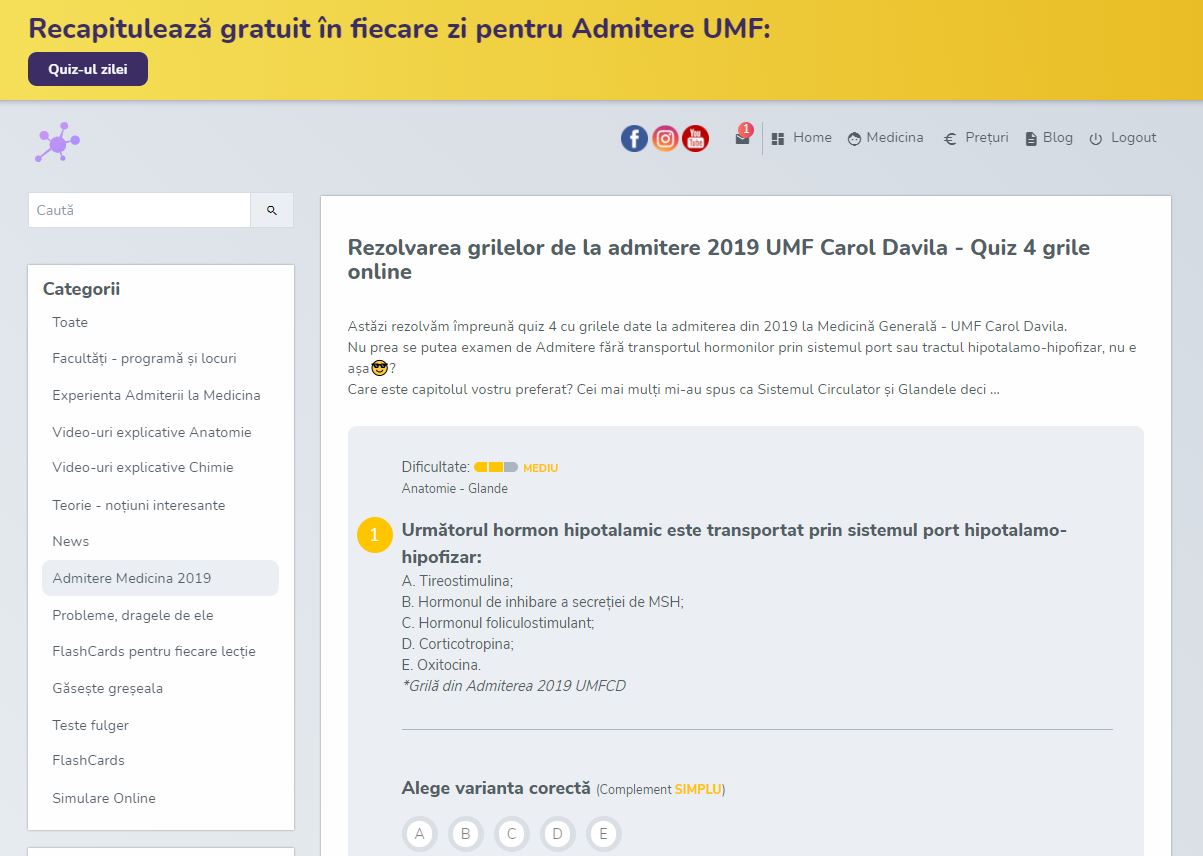Open the Blog page
The width and height of the screenshot is (1203, 856).
(x=1058, y=138)
